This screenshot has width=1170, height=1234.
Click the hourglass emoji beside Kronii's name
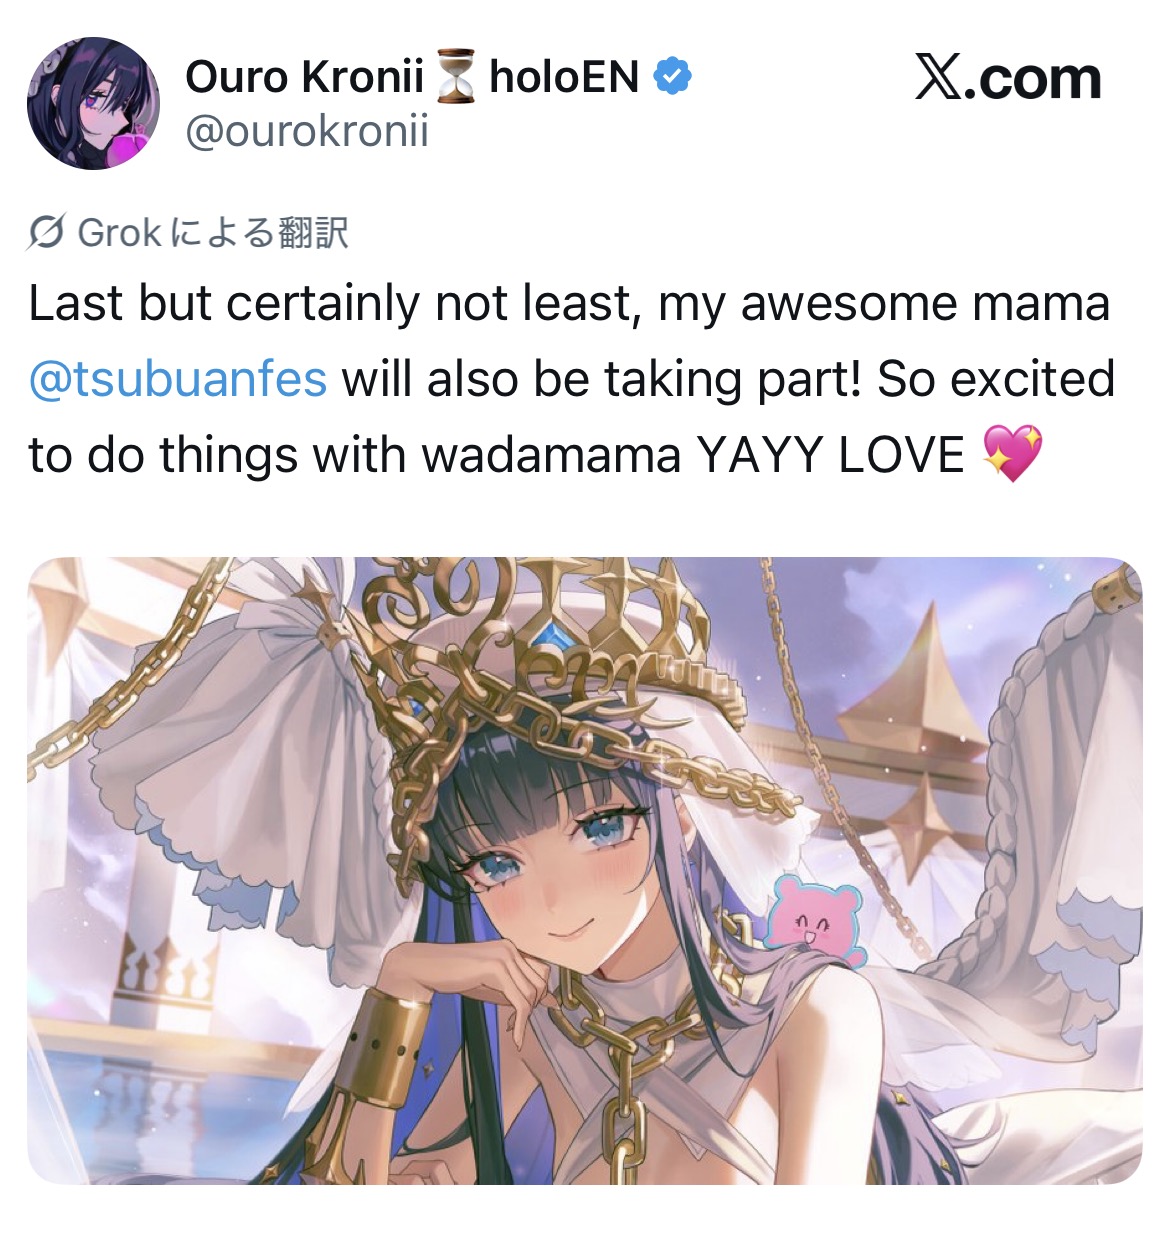tap(456, 78)
